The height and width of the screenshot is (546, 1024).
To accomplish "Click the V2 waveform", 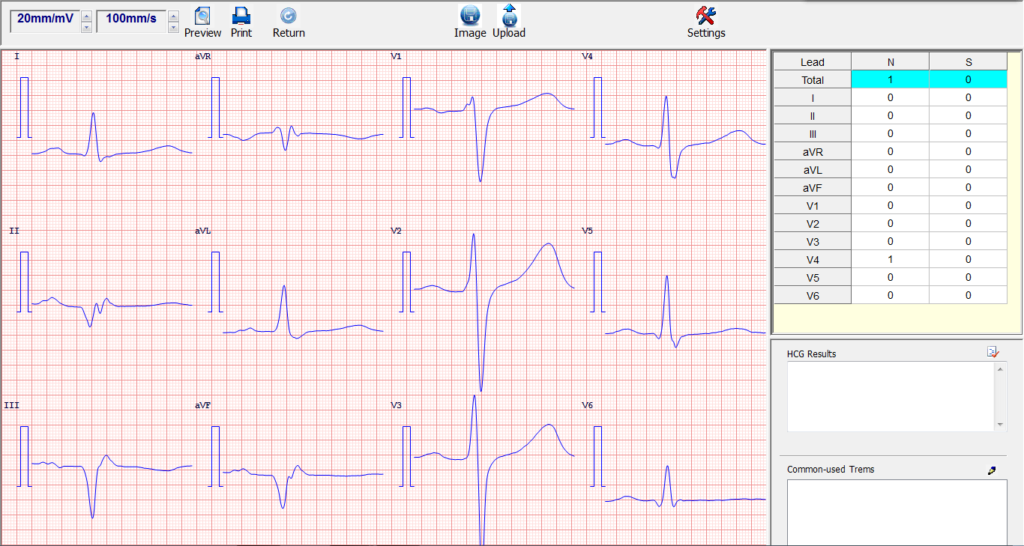I will [x=494, y=312].
